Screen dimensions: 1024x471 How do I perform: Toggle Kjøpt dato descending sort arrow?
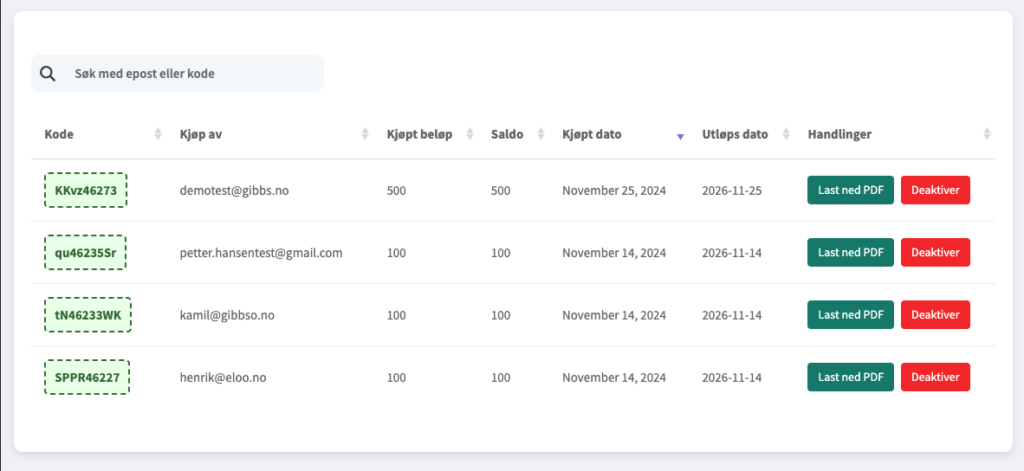click(680, 136)
